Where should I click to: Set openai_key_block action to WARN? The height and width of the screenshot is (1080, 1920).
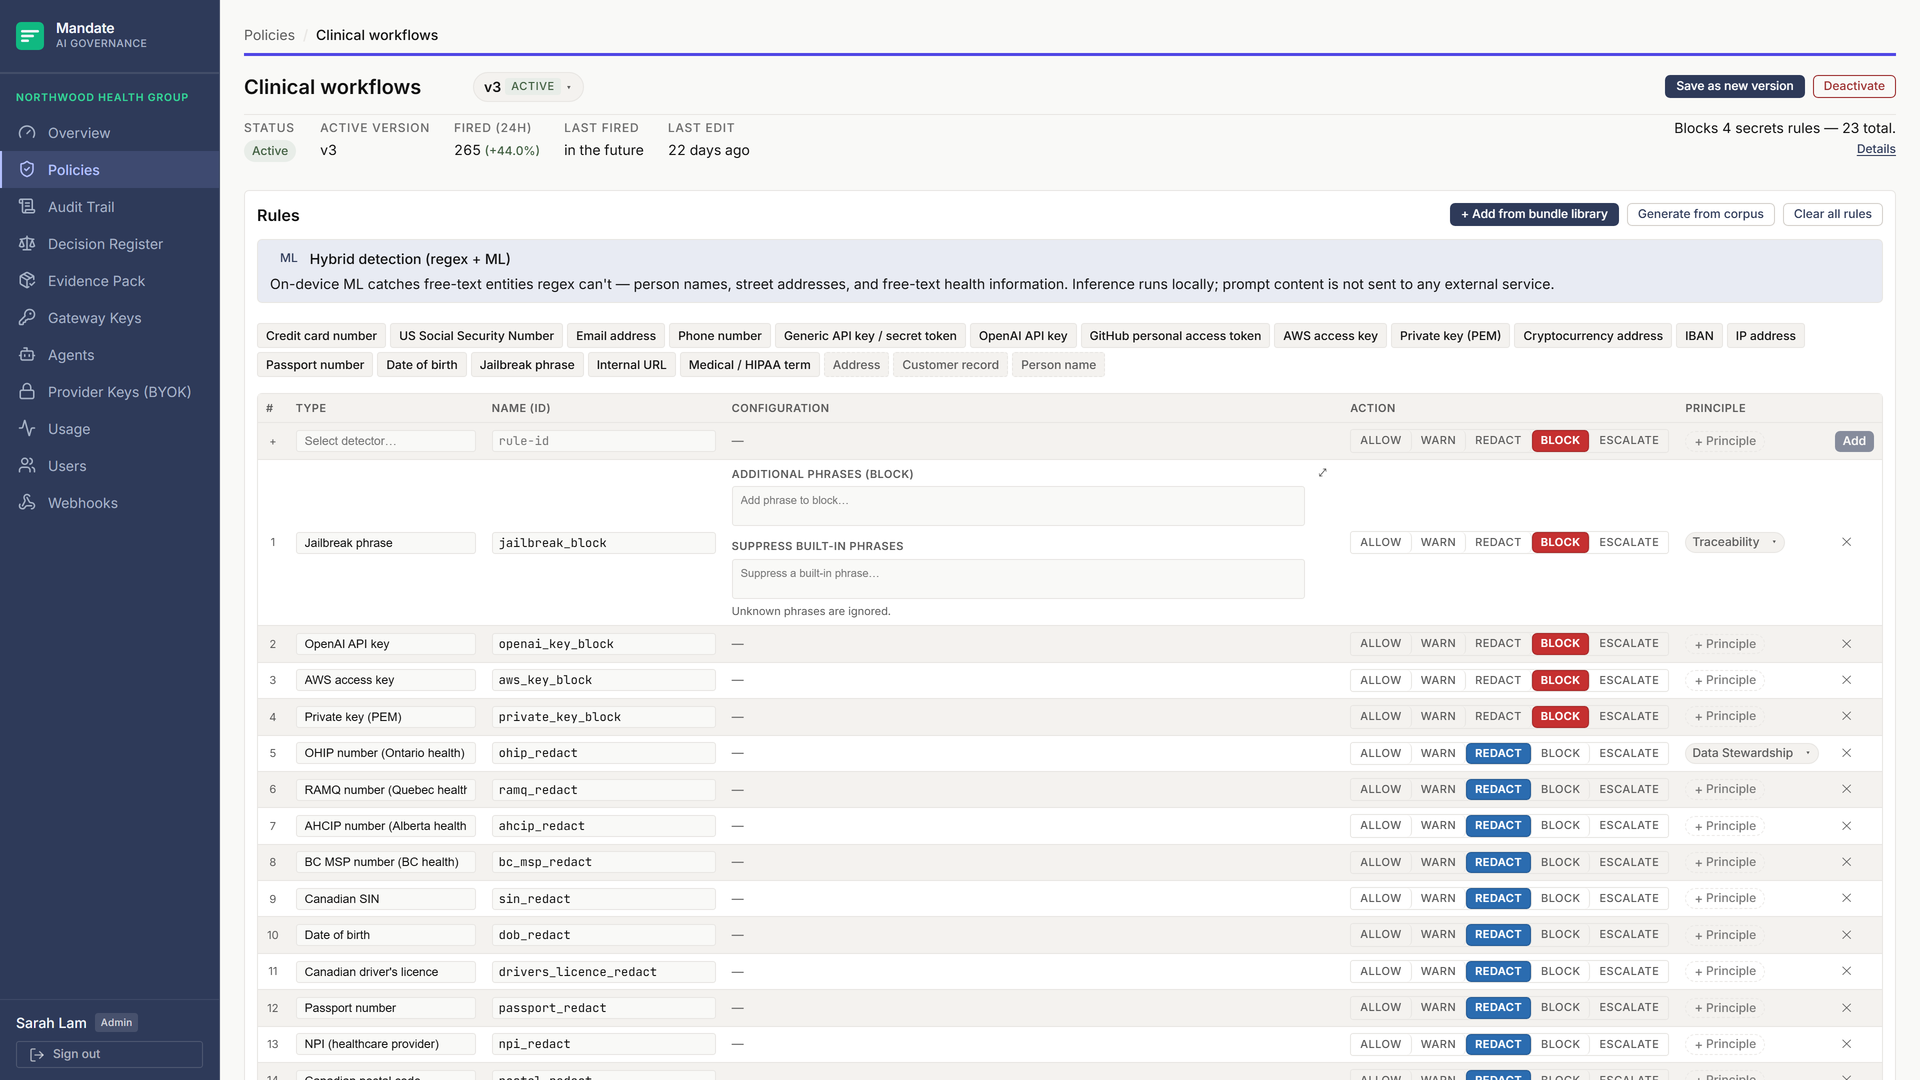1437,644
